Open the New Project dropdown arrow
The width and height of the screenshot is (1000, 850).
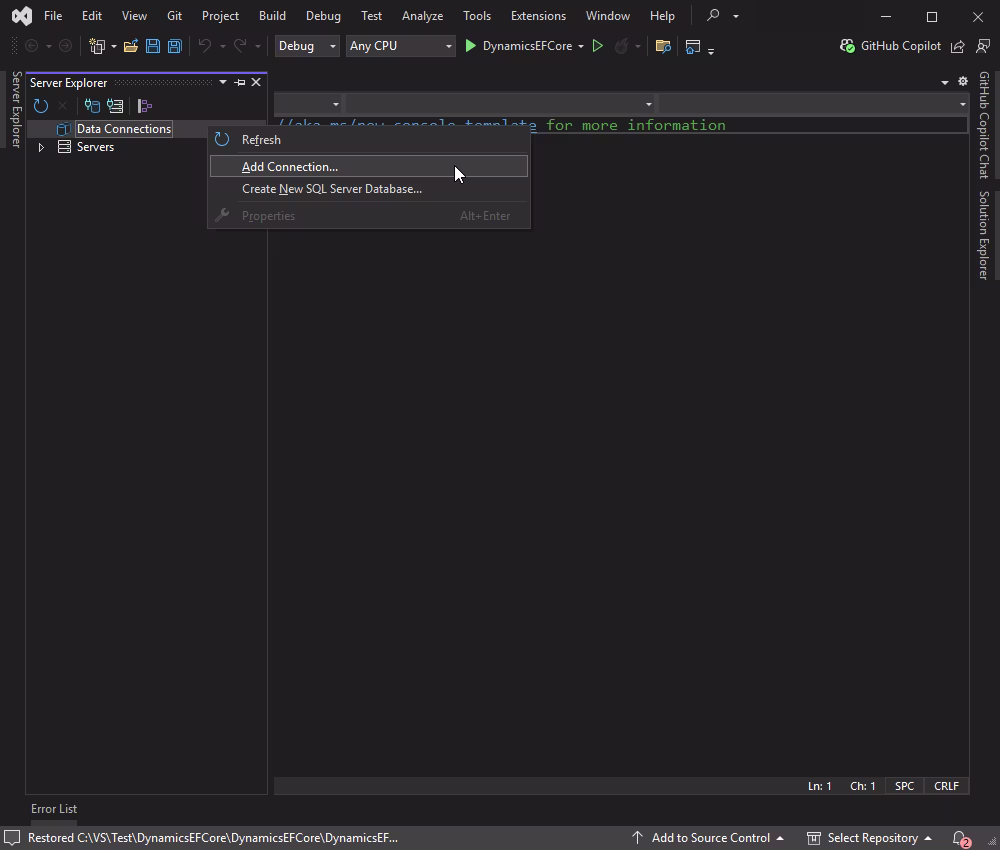pyautogui.click(x=114, y=46)
